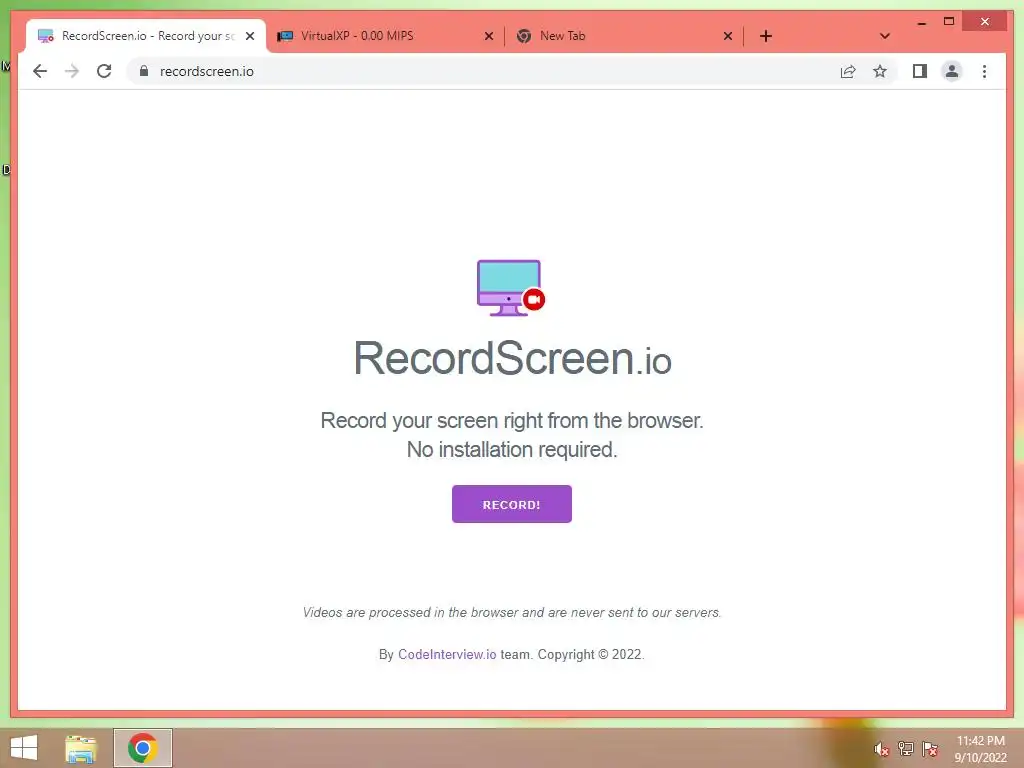This screenshot has width=1024, height=768.
Task: Click the browser back arrow
Action: coord(40,71)
